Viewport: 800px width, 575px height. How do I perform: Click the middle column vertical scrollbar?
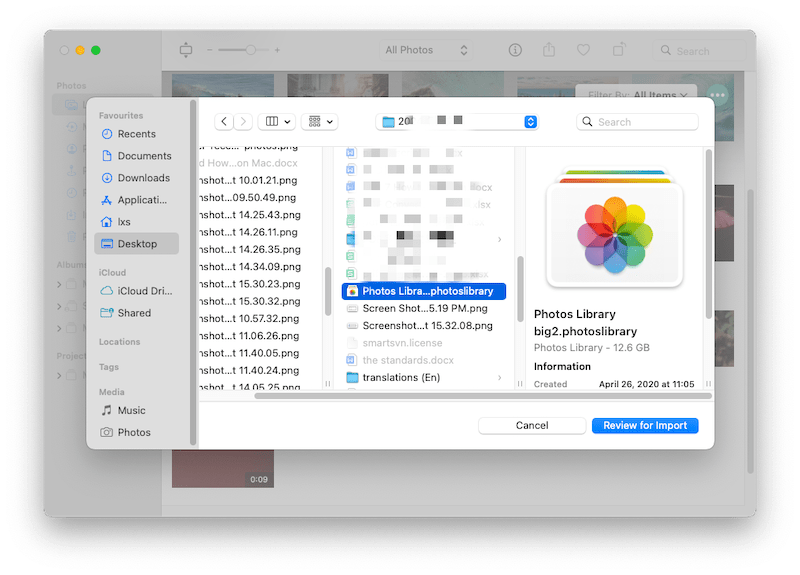pos(520,289)
